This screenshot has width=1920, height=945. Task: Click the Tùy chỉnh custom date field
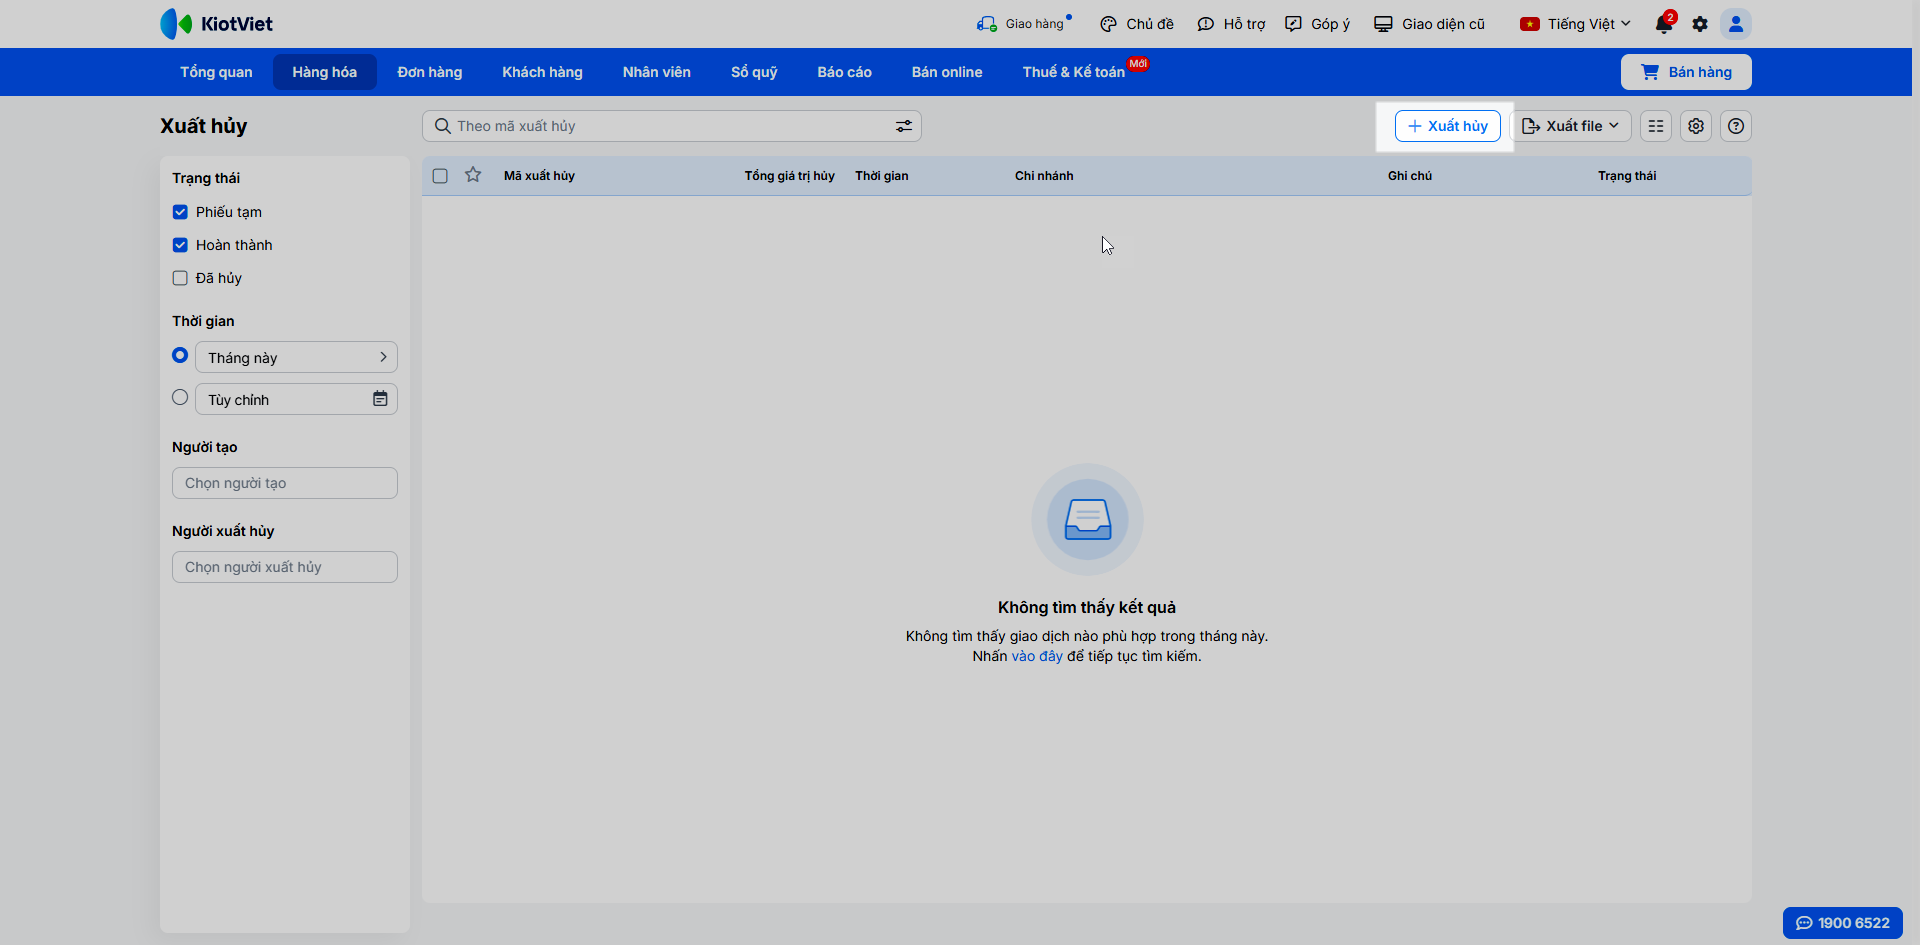point(296,399)
